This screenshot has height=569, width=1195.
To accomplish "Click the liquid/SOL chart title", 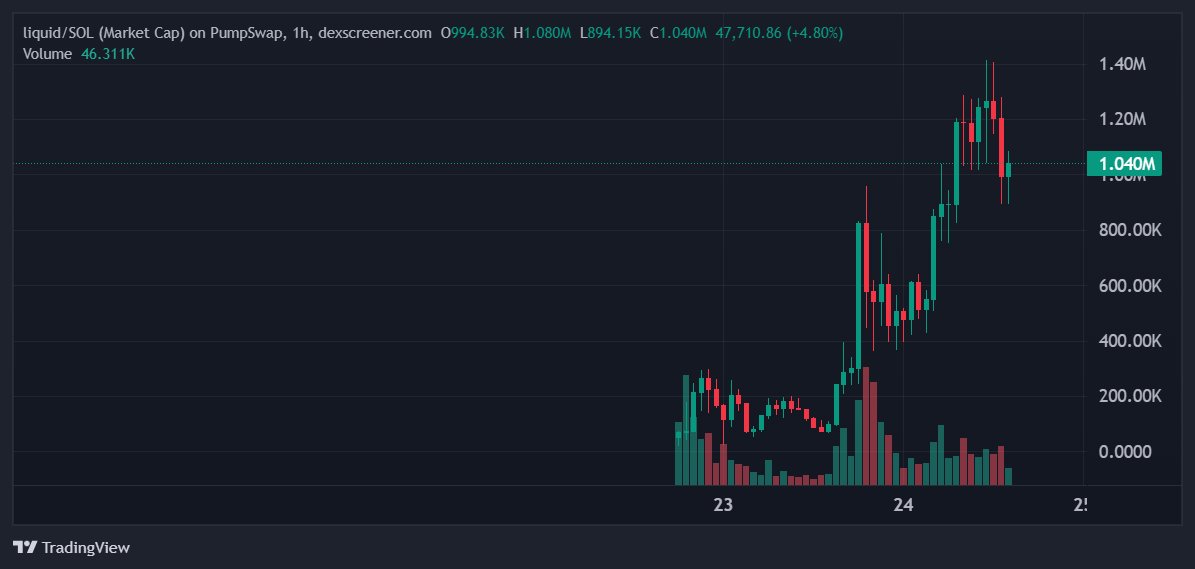I will pos(227,34).
